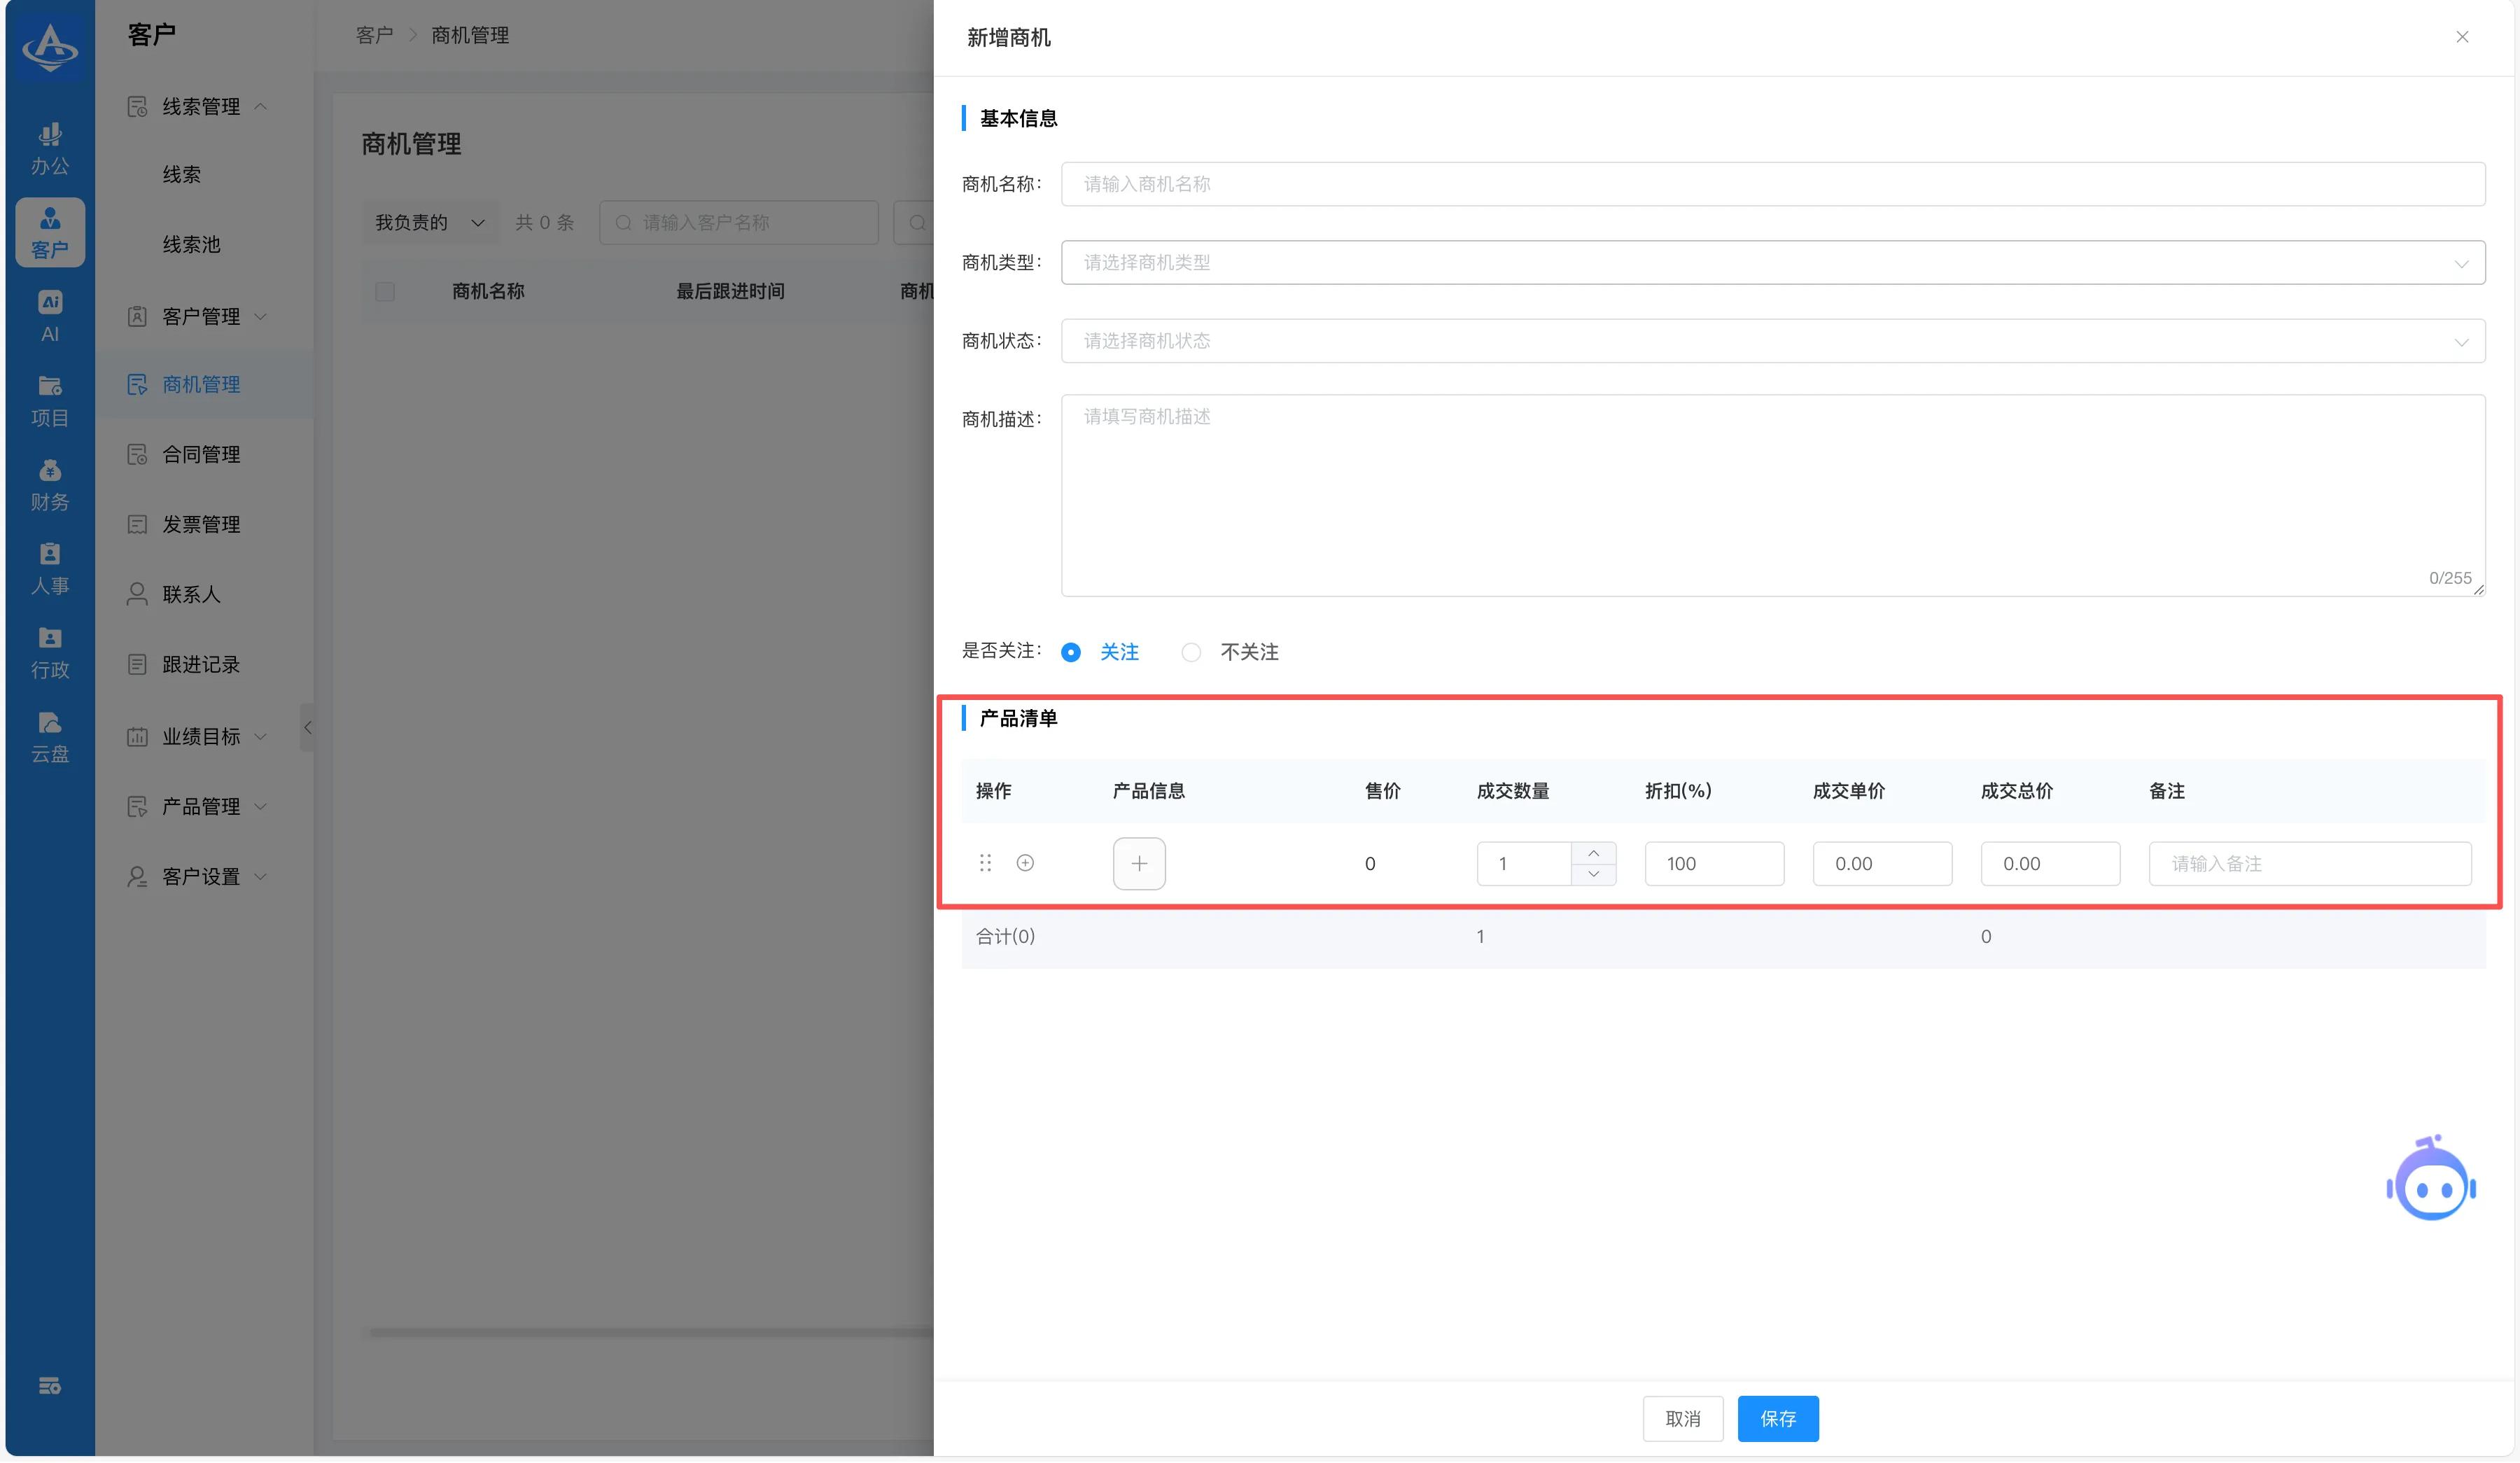Click the plus button to add product info

click(1139, 863)
